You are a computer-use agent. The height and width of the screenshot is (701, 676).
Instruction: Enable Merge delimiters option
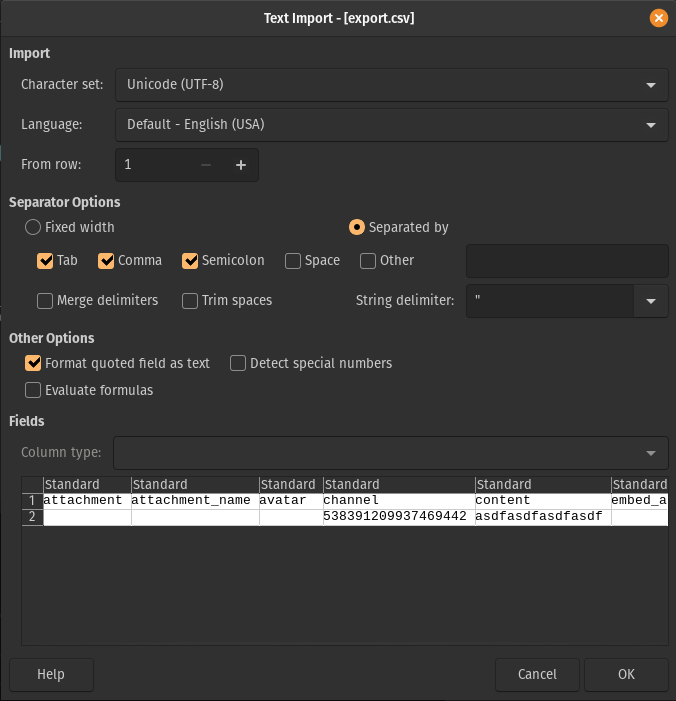coord(45,301)
